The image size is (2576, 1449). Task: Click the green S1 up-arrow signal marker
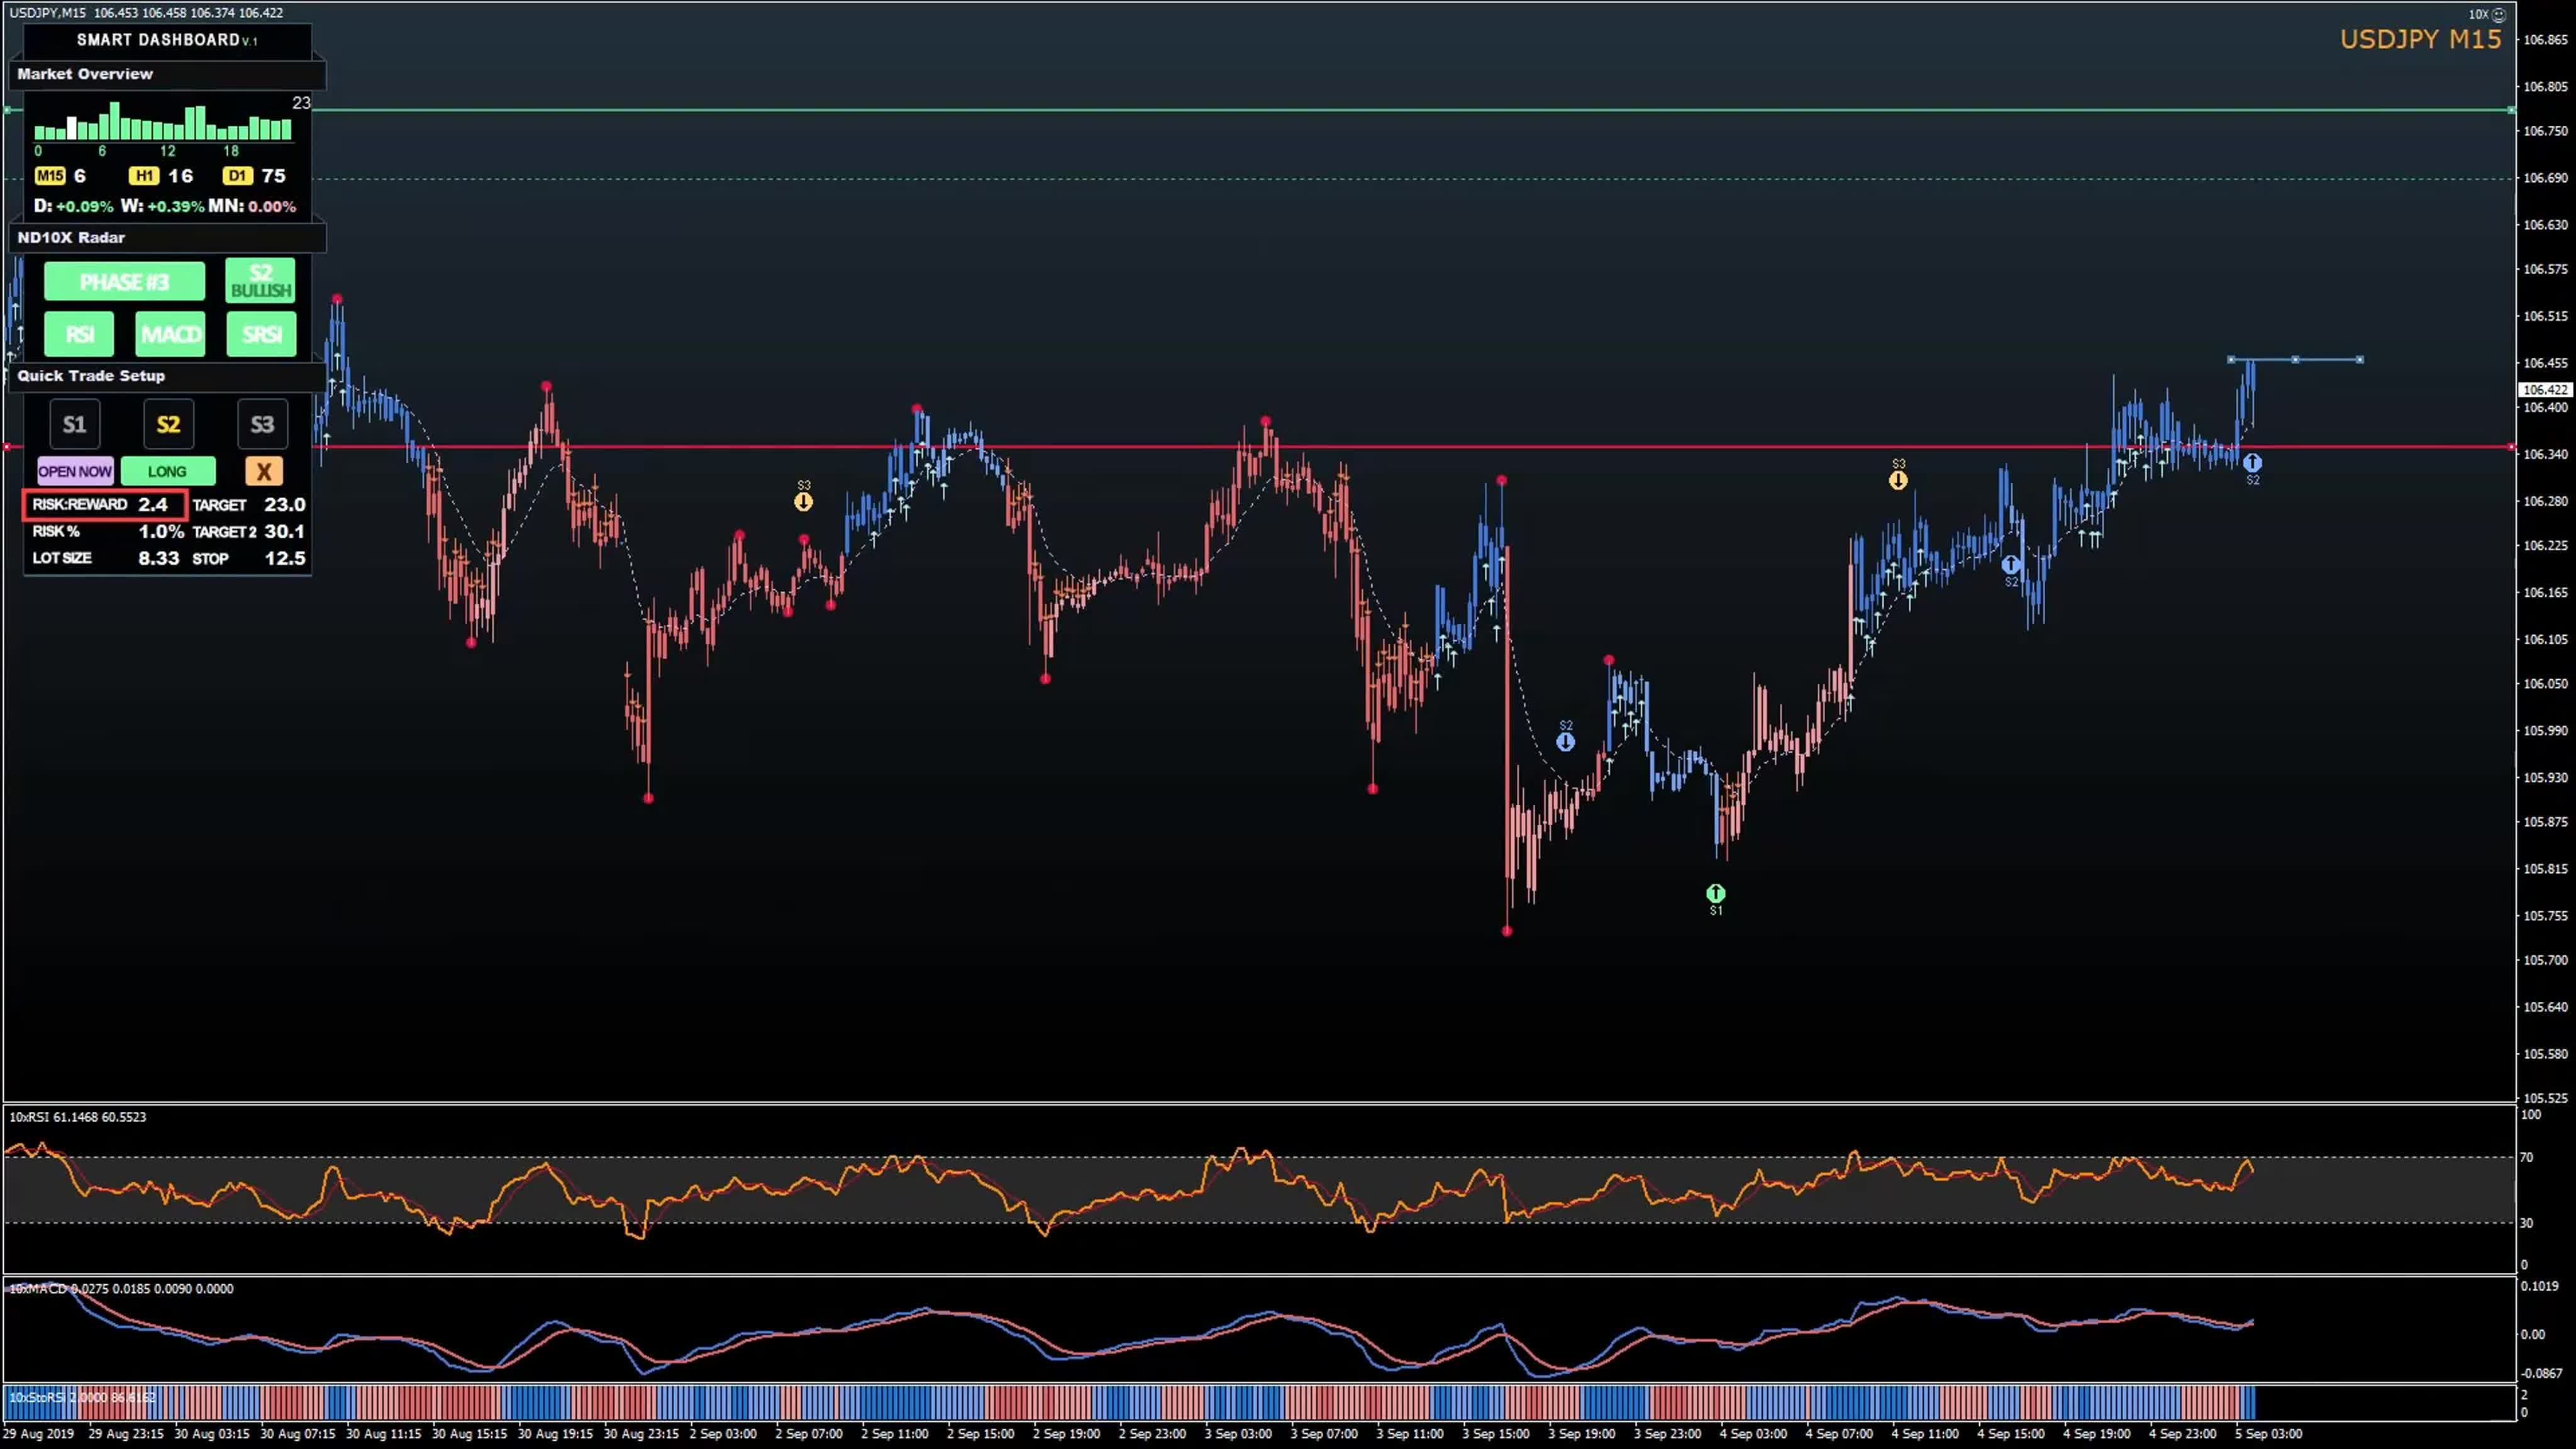pyautogui.click(x=1715, y=893)
